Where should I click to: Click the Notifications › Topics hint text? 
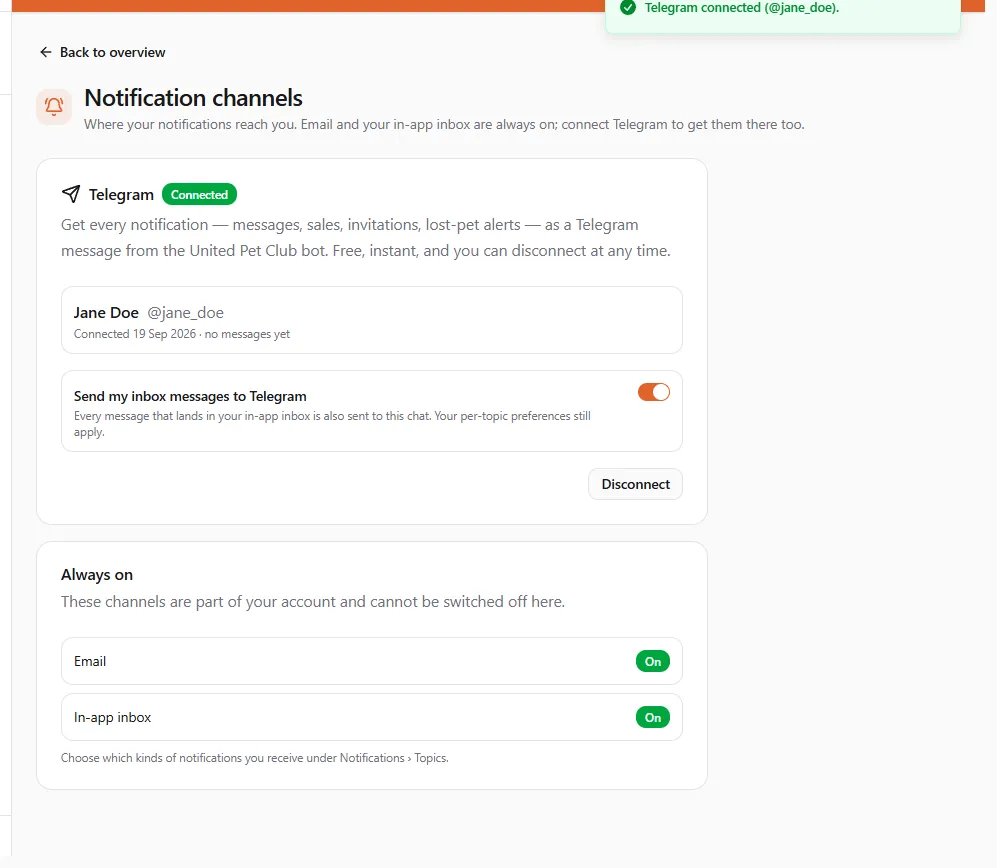255,758
